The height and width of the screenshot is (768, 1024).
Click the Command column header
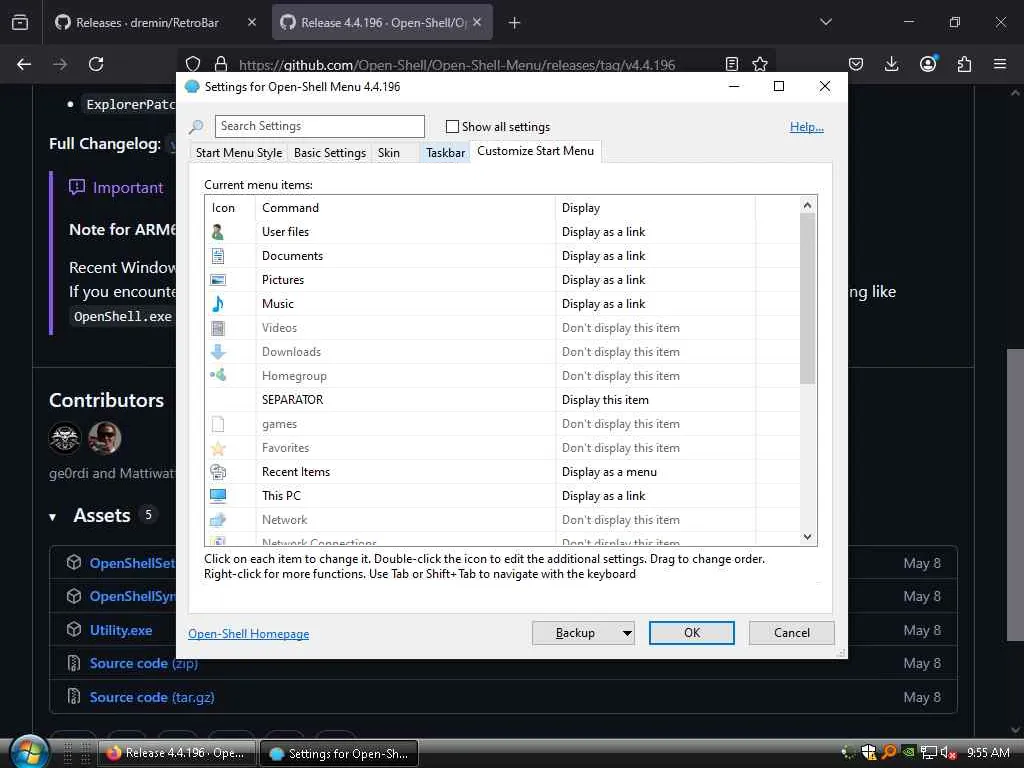point(405,208)
